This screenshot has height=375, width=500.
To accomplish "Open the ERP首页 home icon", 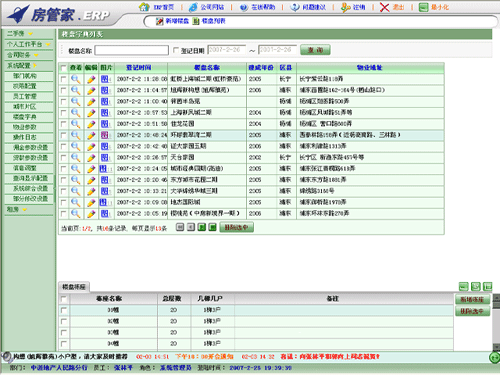I will pos(144,7).
